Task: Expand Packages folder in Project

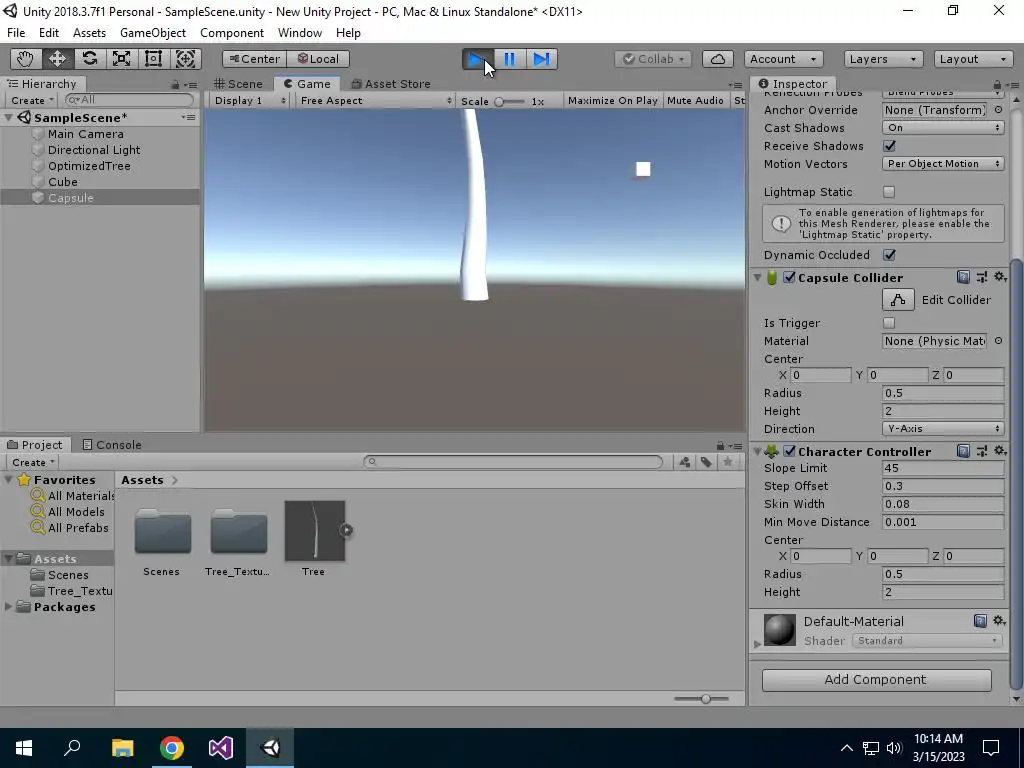Action: pyautogui.click(x=8, y=607)
